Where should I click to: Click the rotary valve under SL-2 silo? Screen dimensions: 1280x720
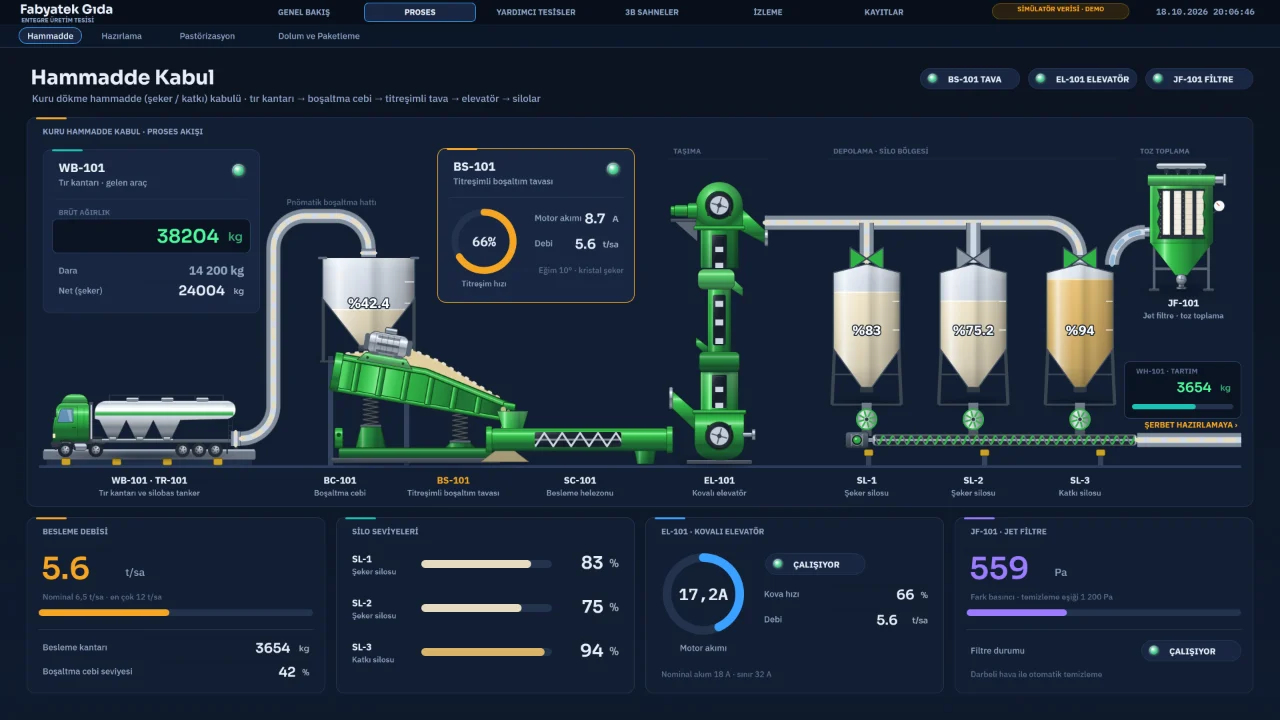972,418
